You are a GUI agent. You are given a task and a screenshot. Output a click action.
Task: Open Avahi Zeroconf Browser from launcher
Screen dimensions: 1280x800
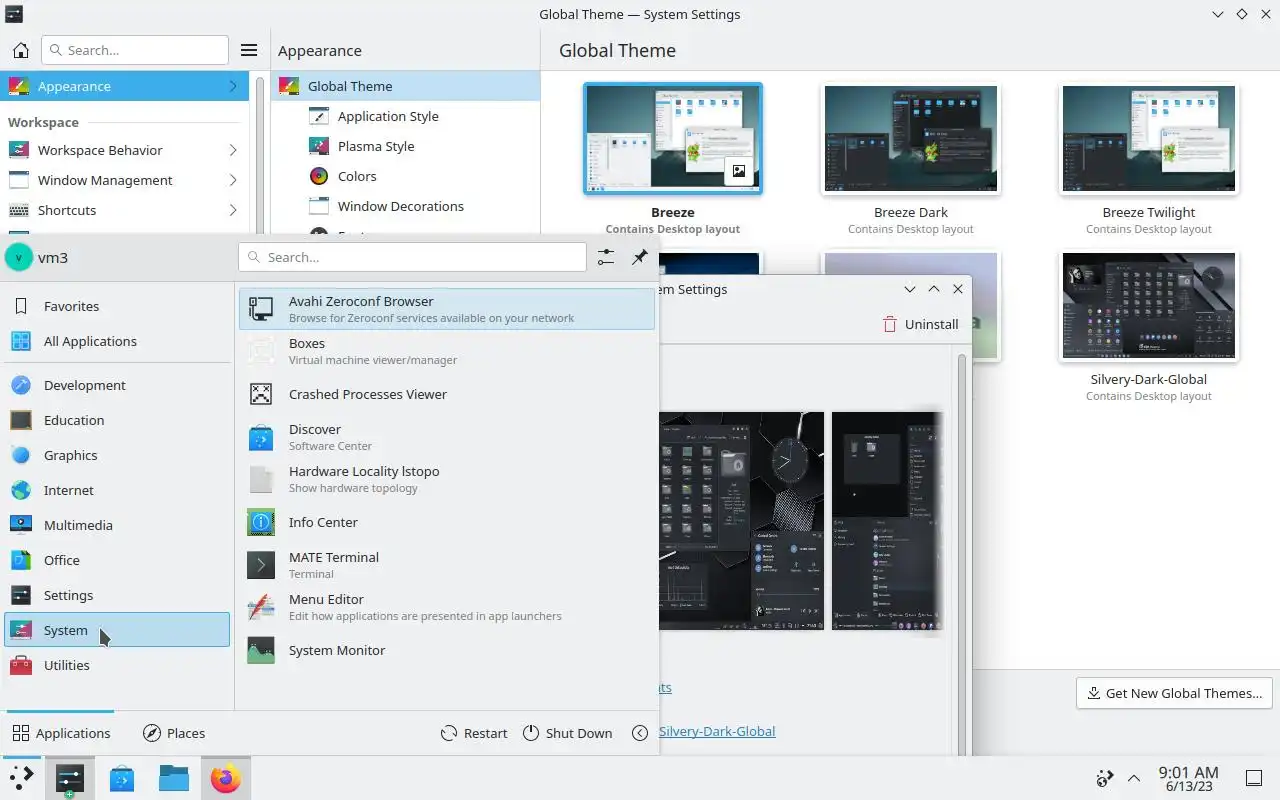(447, 309)
